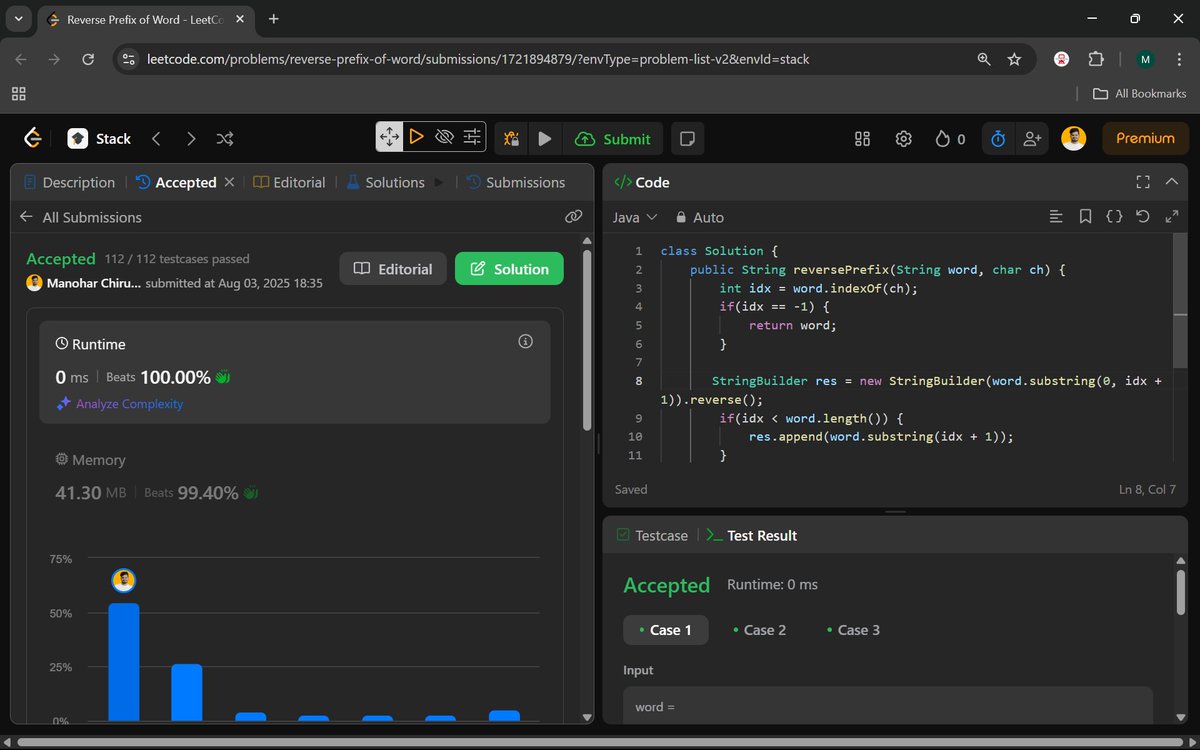Go back to All Submissions

(81, 217)
